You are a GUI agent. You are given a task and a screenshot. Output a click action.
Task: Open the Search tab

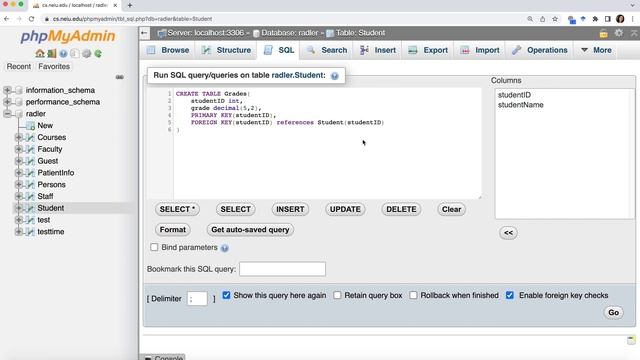[x=327, y=50]
